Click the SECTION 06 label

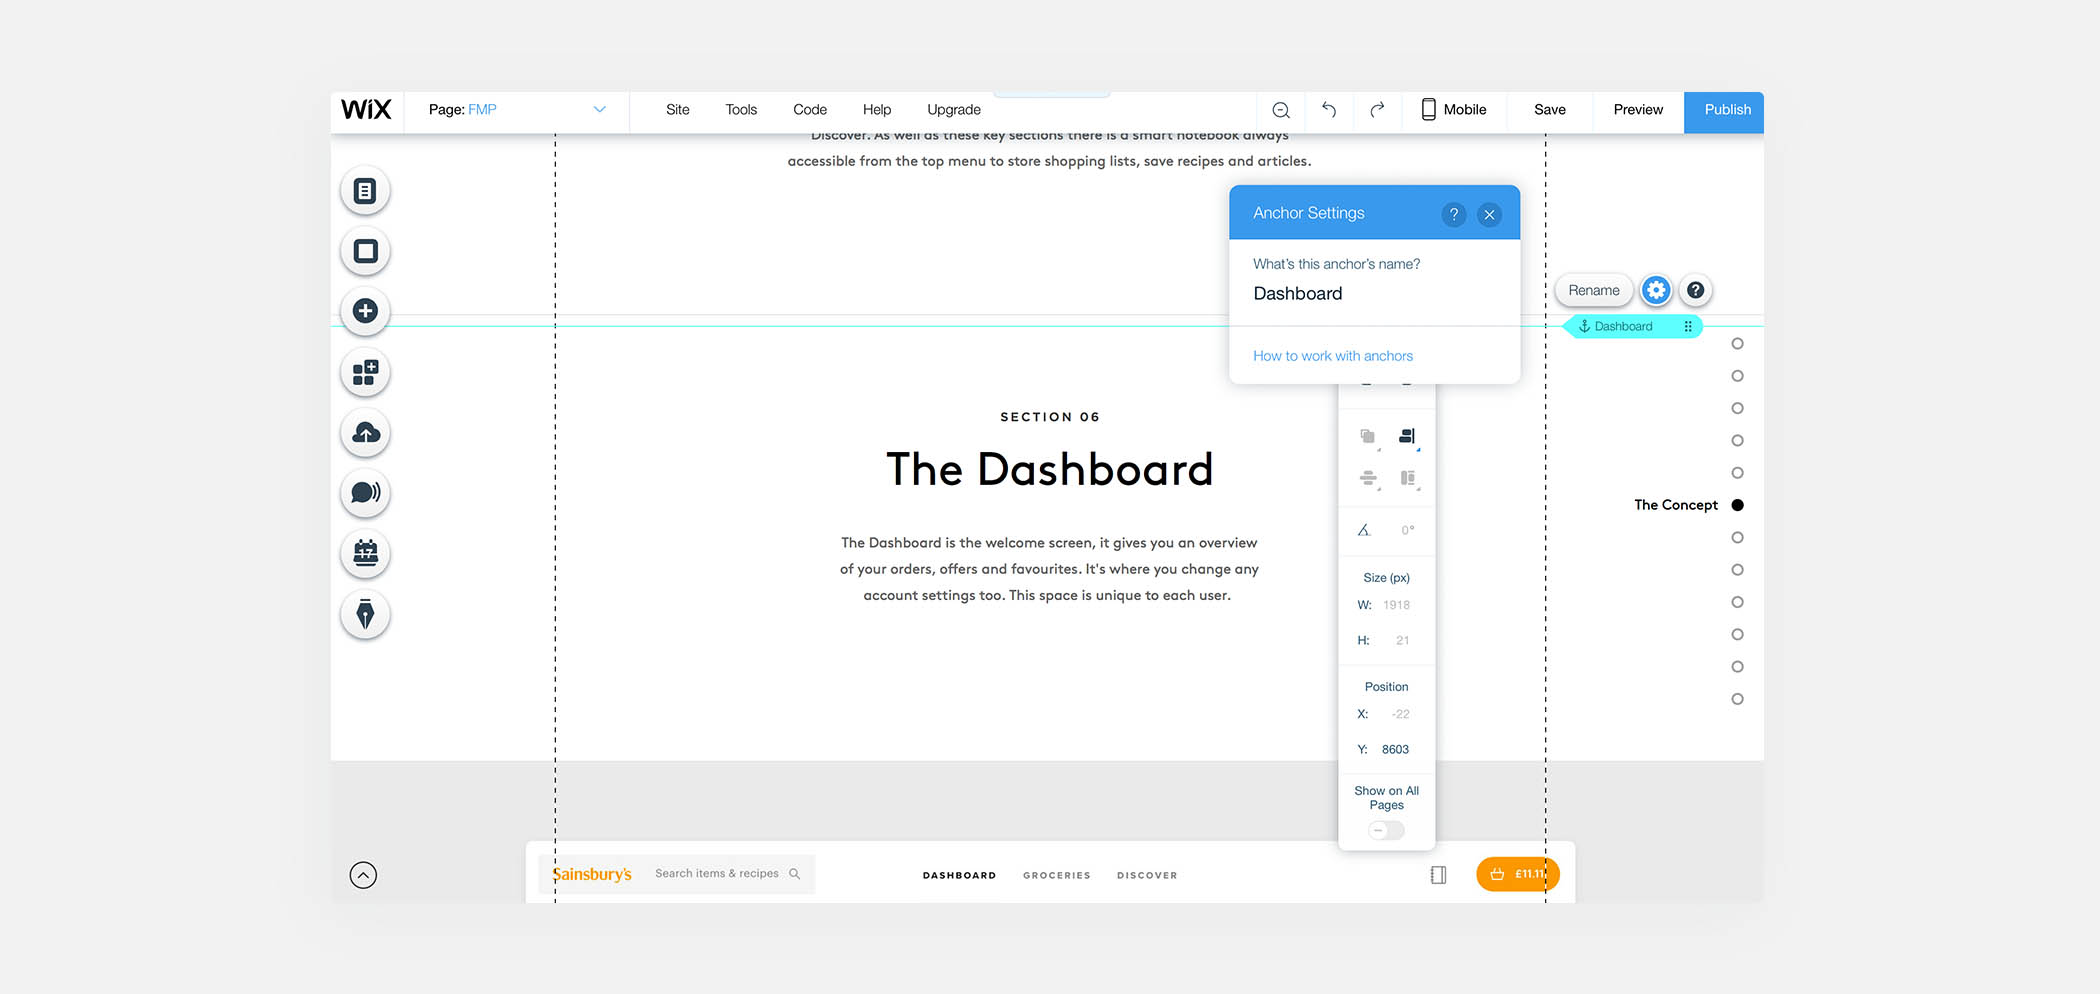coord(1050,417)
